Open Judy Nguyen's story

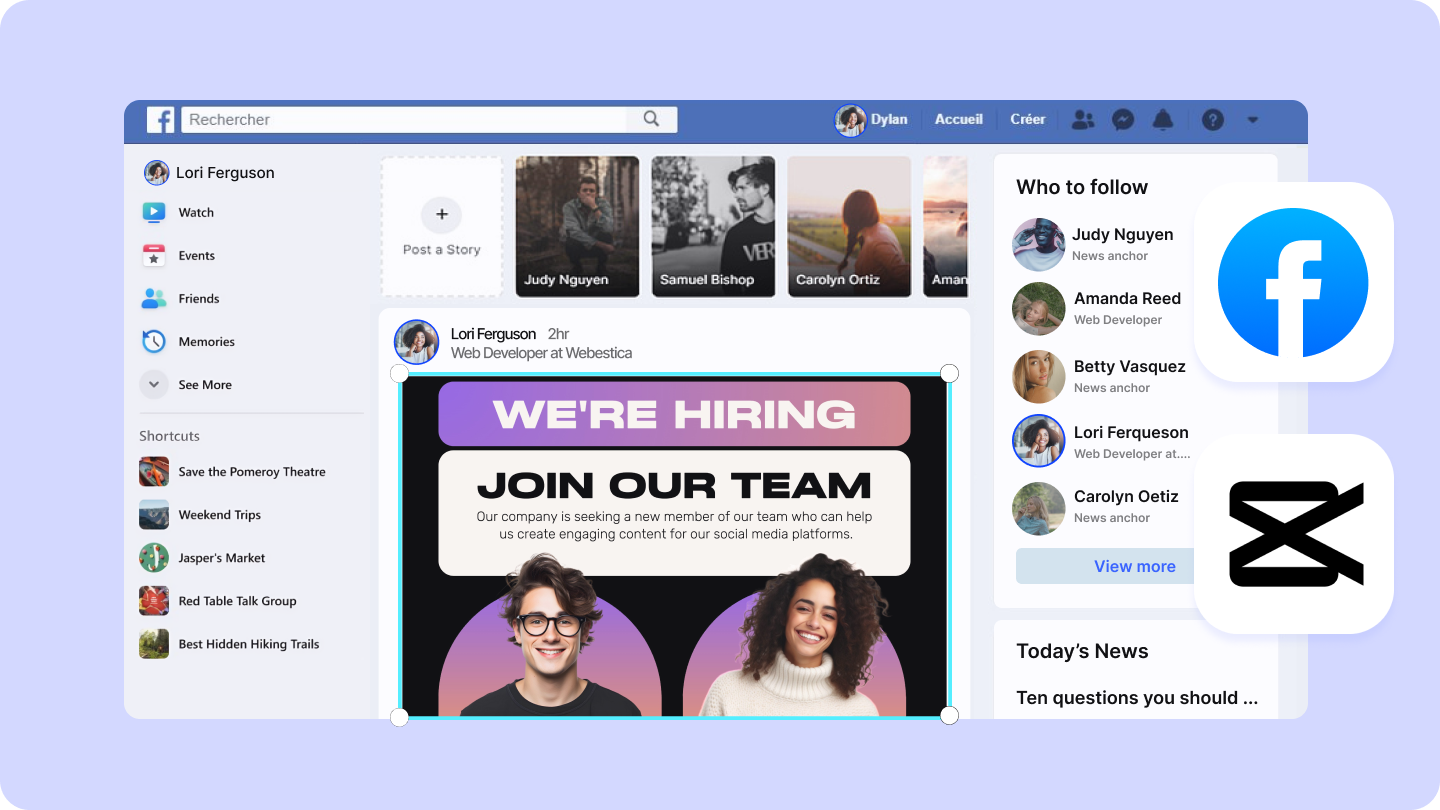pyautogui.click(x=577, y=226)
